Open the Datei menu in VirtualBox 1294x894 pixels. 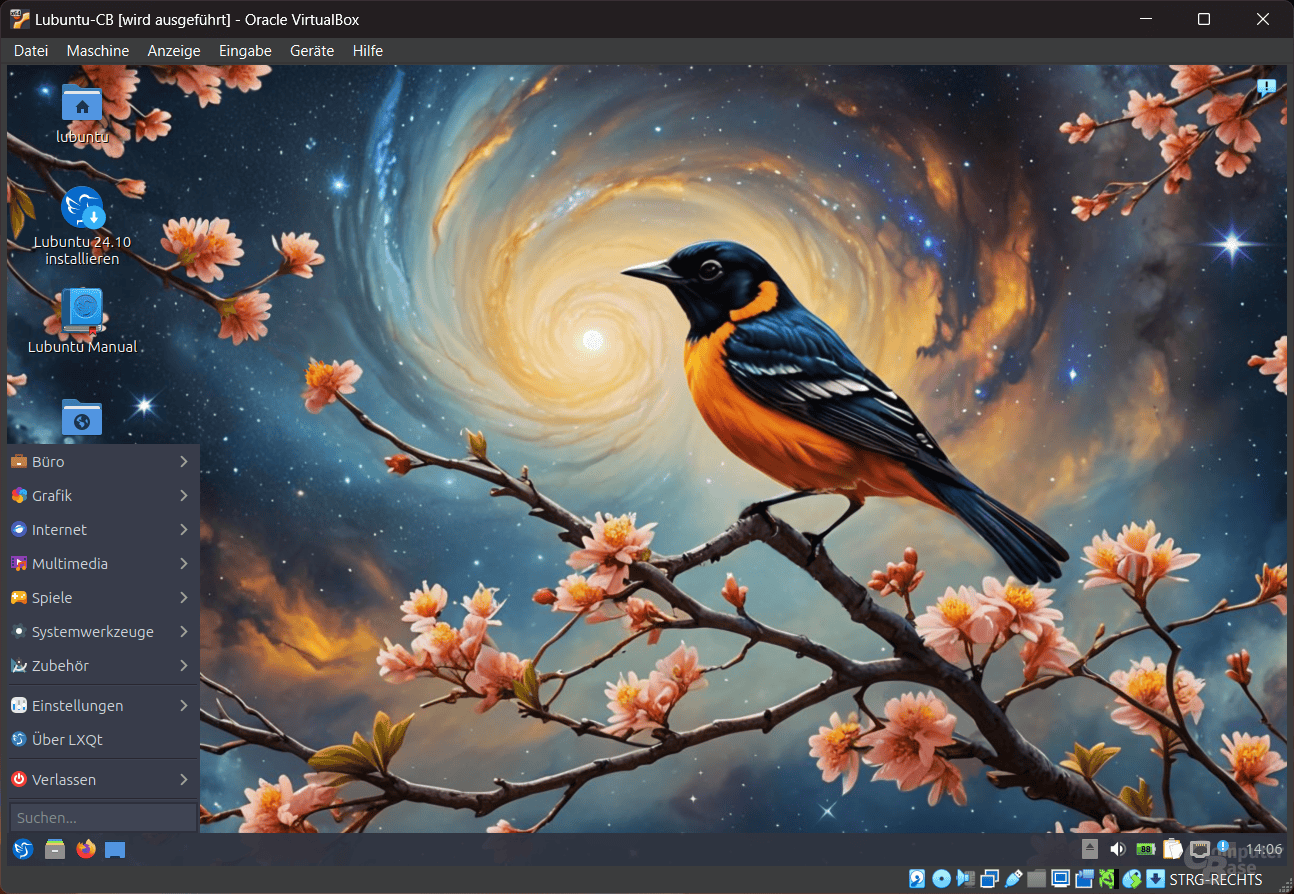(x=31, y=51)
